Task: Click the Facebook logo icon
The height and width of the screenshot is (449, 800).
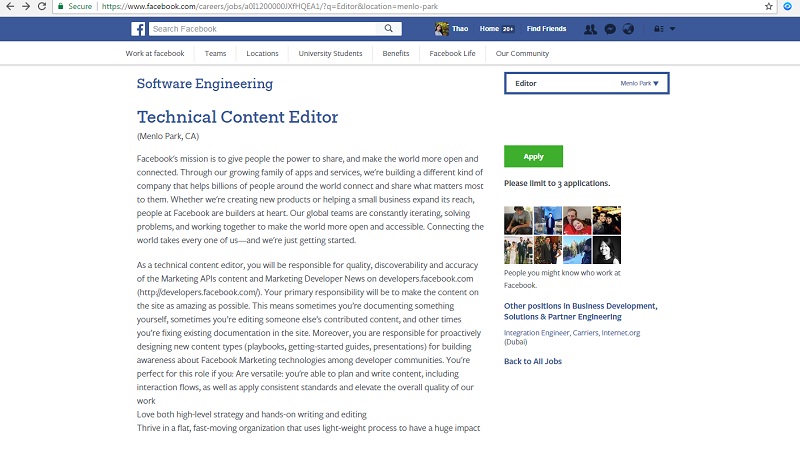Action: 138,29
